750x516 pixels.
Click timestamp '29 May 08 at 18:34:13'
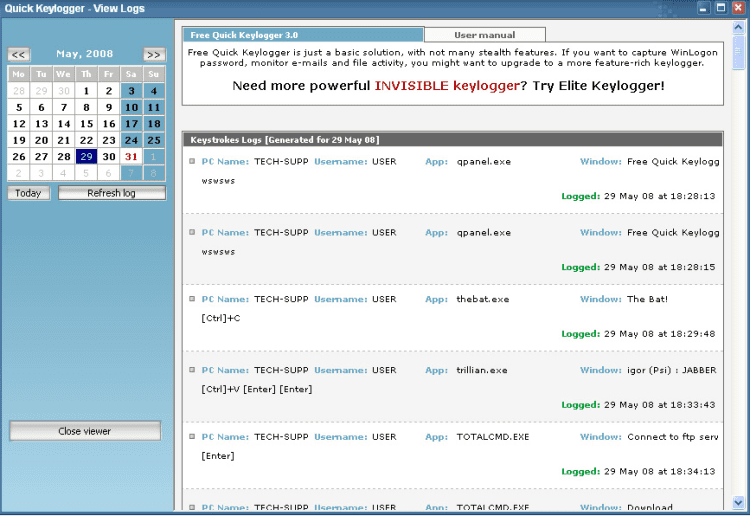click(660, 472)
